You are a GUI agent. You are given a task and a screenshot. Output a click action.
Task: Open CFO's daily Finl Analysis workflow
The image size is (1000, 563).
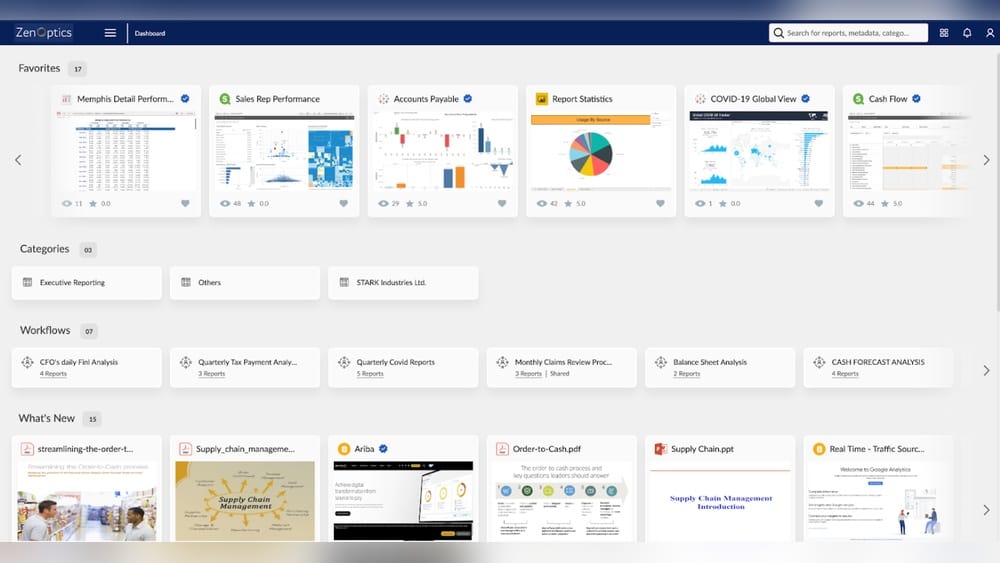pyautogui.click(x=87, y=367)
